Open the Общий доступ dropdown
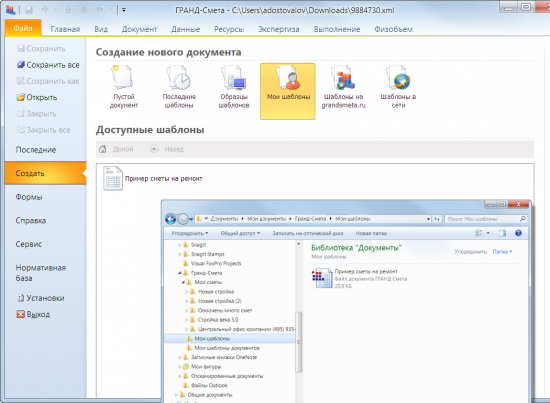Viewport: 550px width, 403px height. 240,233
